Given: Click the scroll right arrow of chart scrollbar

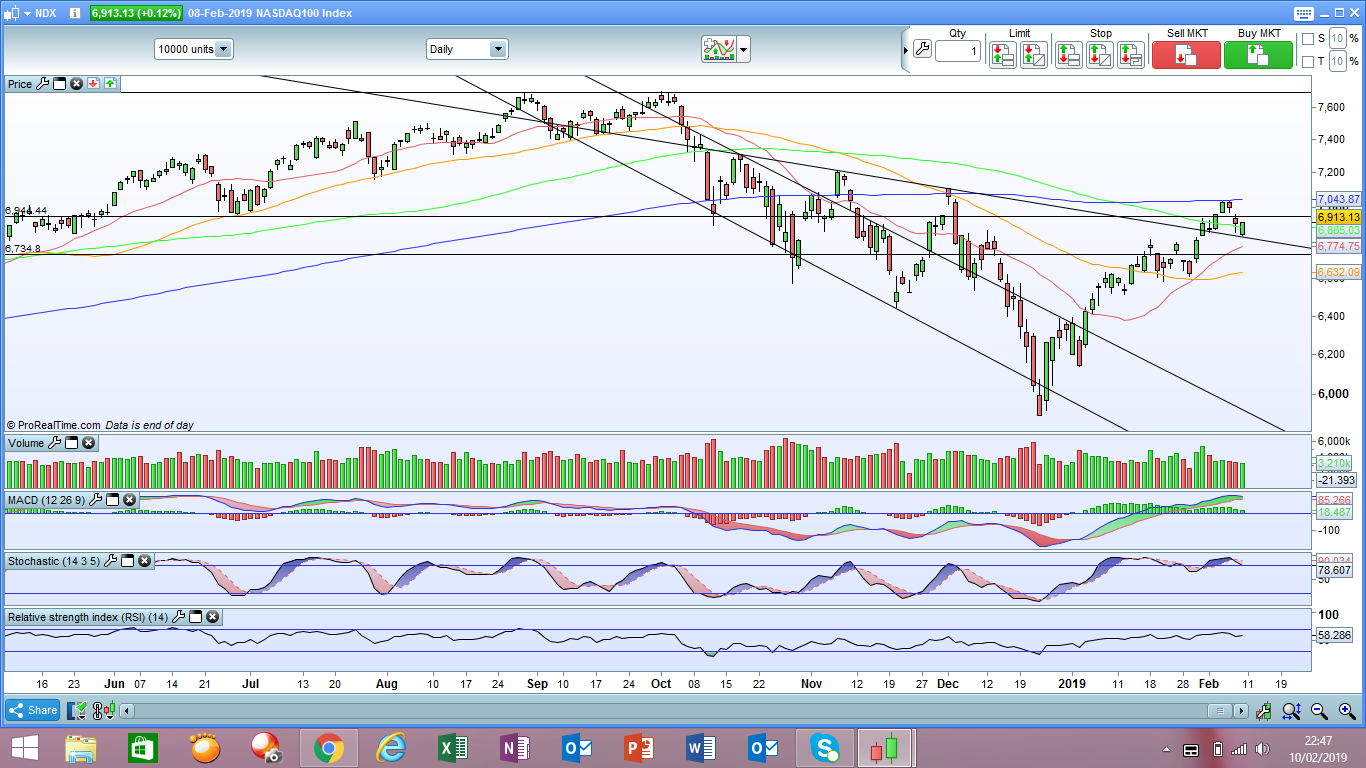Looking at the screenshot, I should coord(1241,711).
